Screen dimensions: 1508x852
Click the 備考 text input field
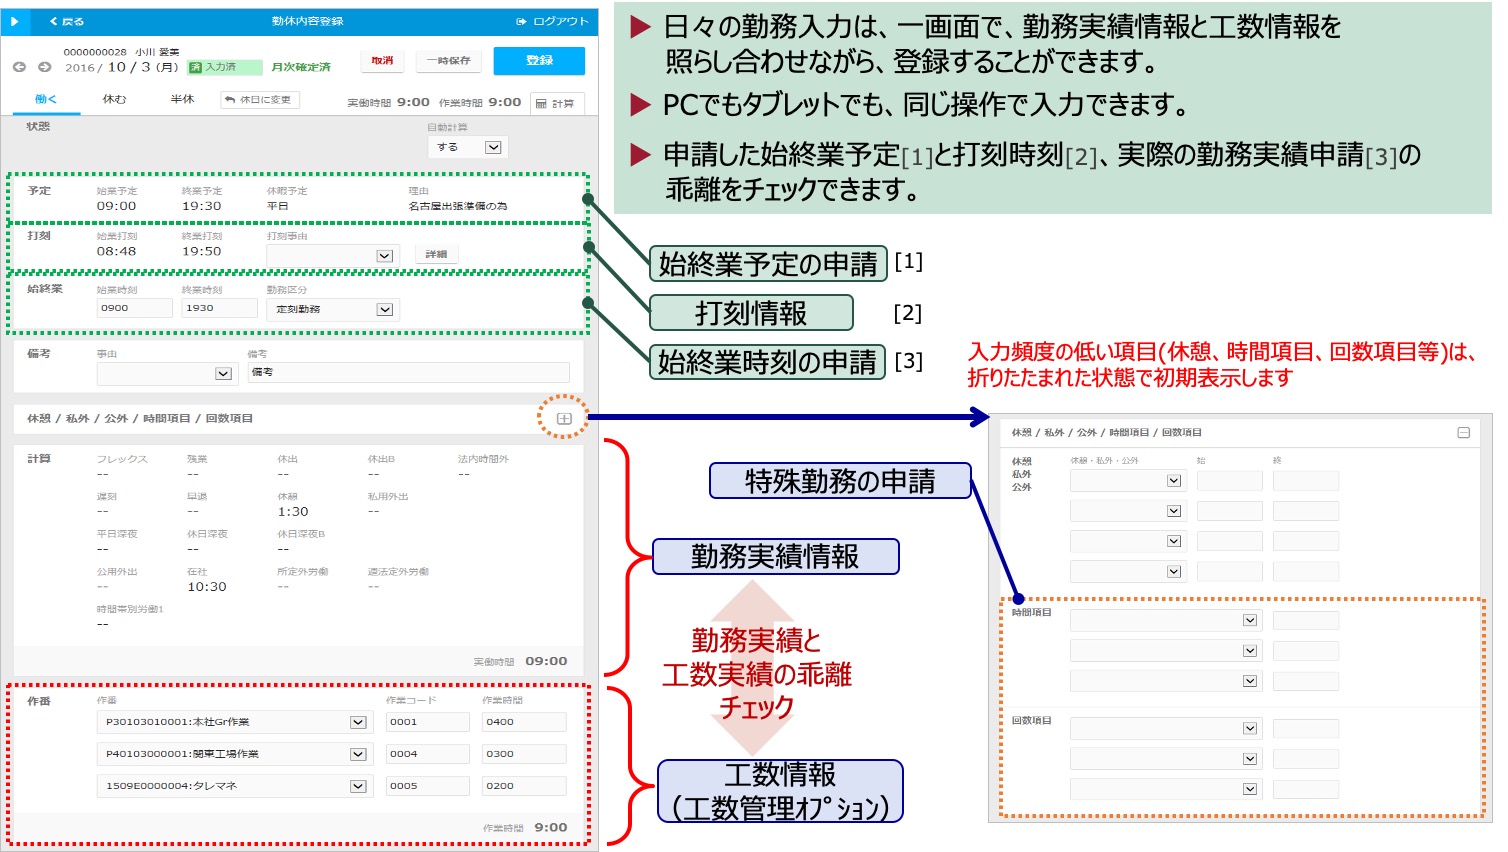(408, 372)
